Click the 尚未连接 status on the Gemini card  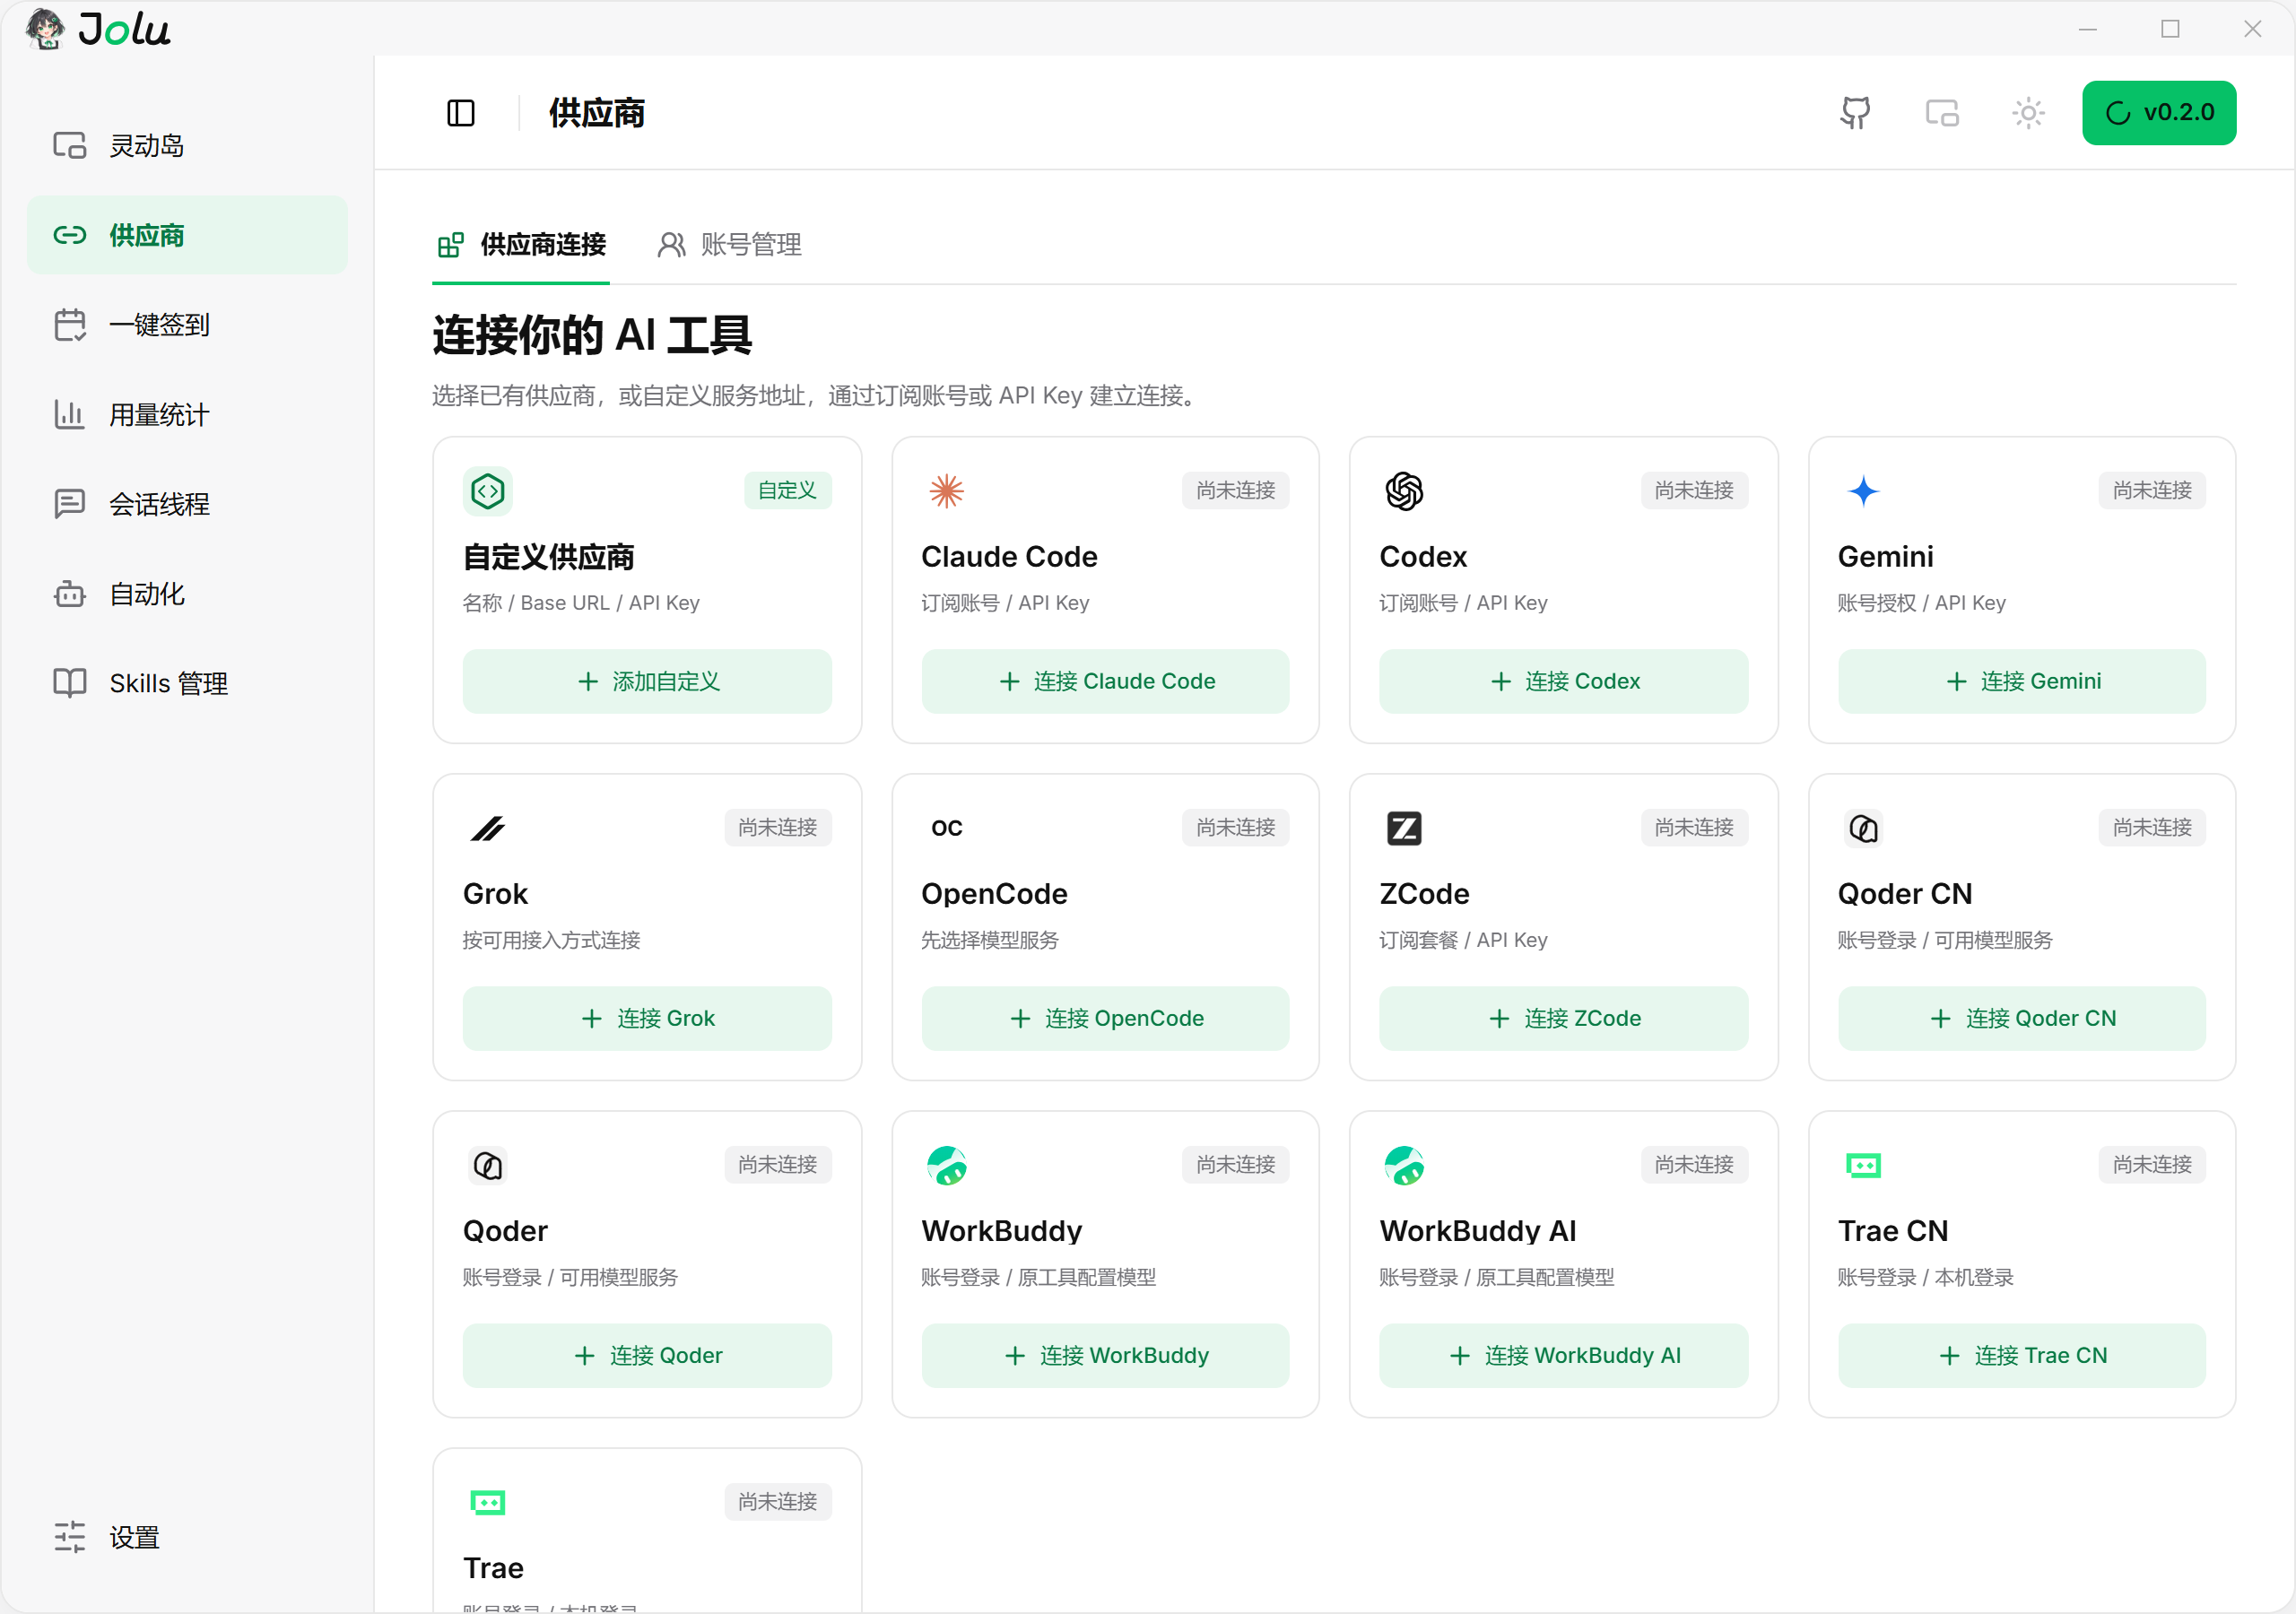point(2152,491)
